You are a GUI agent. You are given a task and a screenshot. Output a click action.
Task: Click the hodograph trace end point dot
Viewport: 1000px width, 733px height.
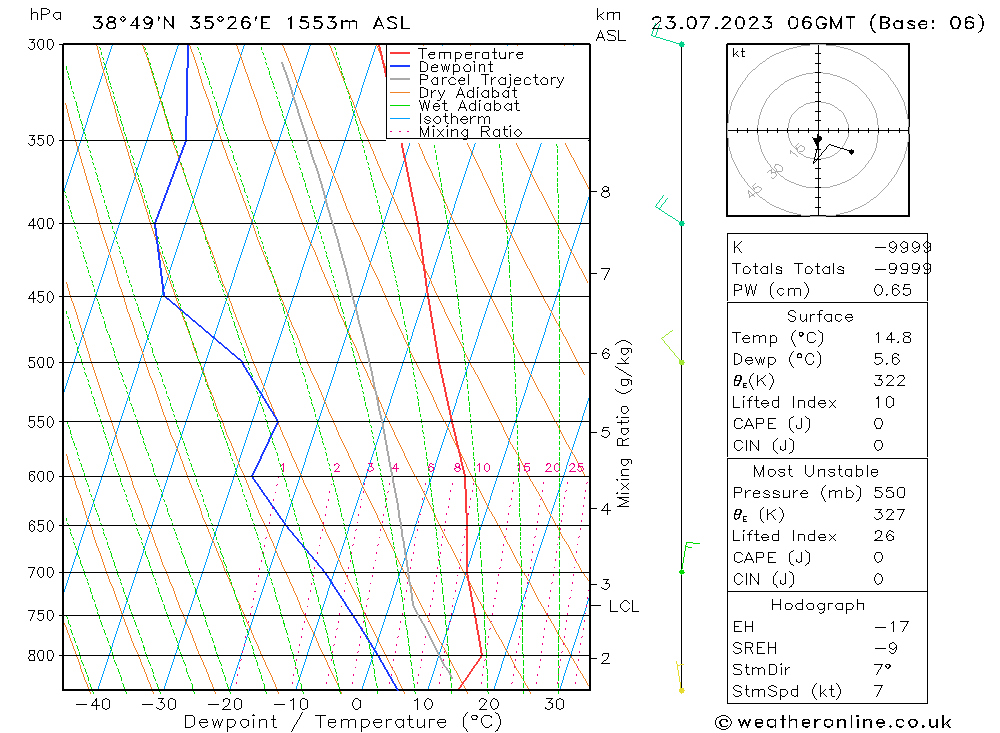click(851, 152)
